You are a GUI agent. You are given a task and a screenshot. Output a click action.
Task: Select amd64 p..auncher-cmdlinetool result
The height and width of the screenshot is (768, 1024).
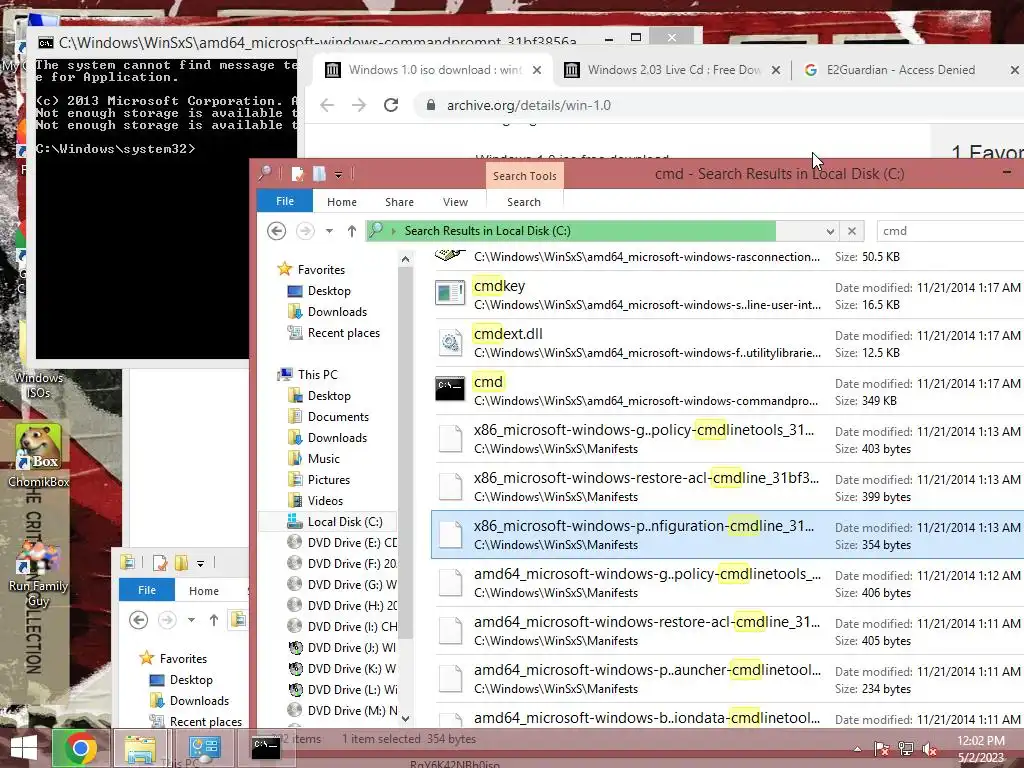point(729,679)
